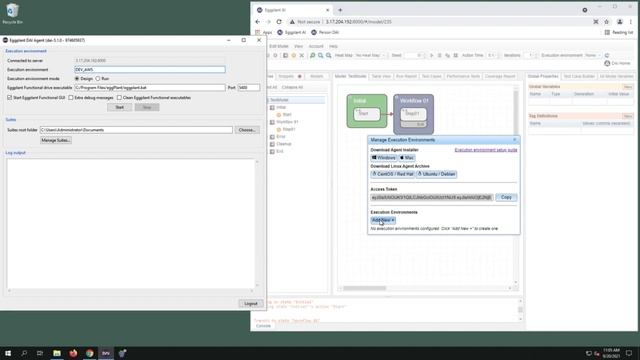Open the Account menu
640x360 pixels.
tap(316, 47)
